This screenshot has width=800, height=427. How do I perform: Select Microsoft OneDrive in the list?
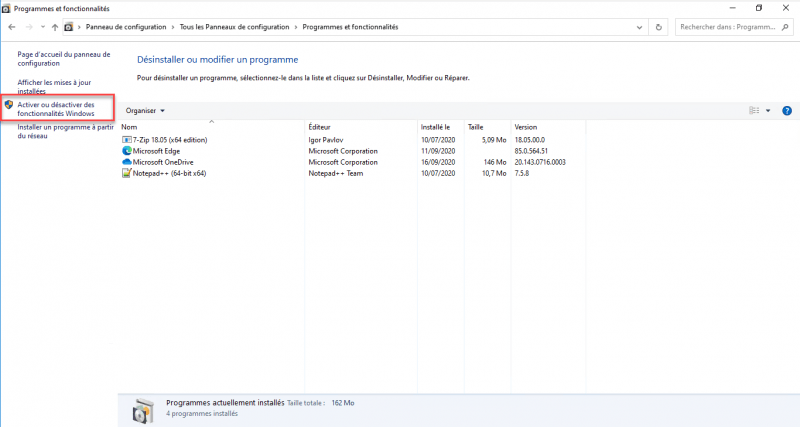(353, 162)
